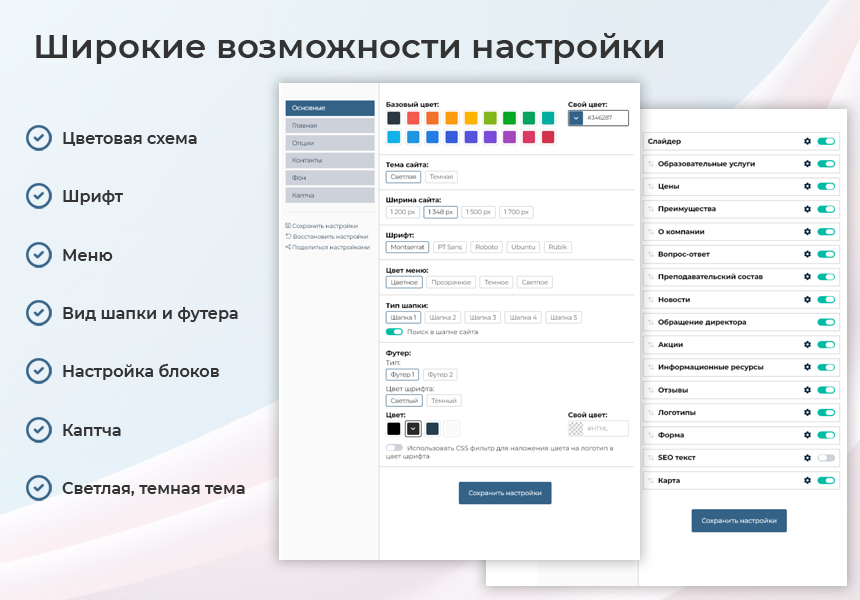Enable the SEO текст block toggle
Screen dimensions: 860x600
coord(825,457)
